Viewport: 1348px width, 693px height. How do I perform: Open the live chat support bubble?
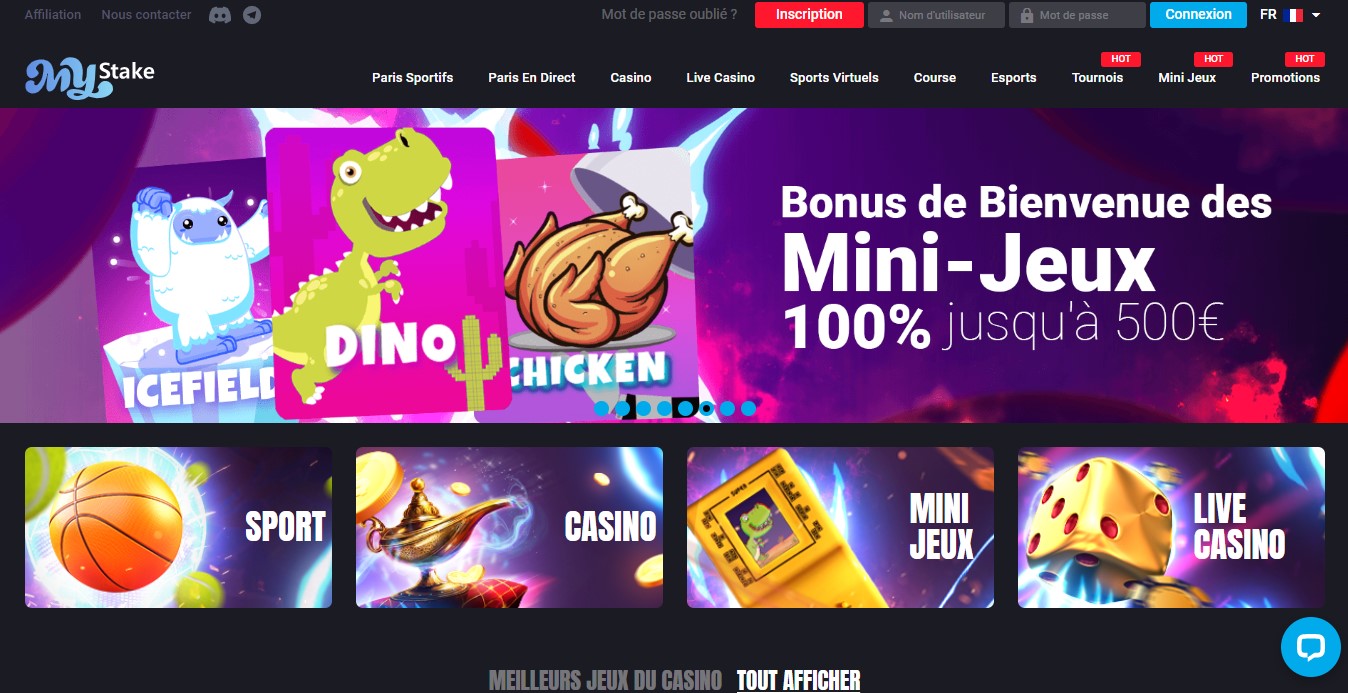tap(1310, 647)
